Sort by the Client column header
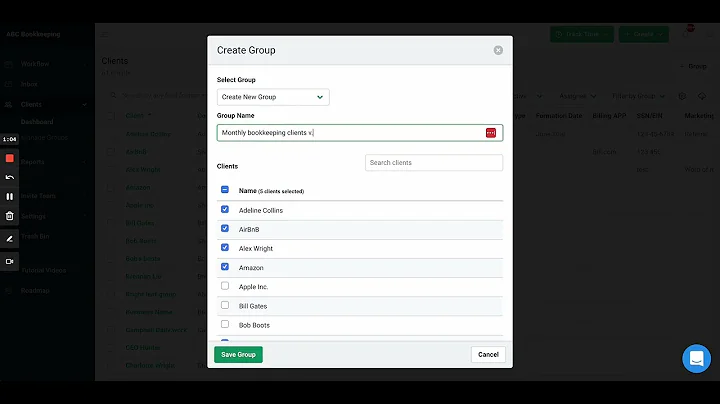The image size is (720, 404). [x=135, y=116]
